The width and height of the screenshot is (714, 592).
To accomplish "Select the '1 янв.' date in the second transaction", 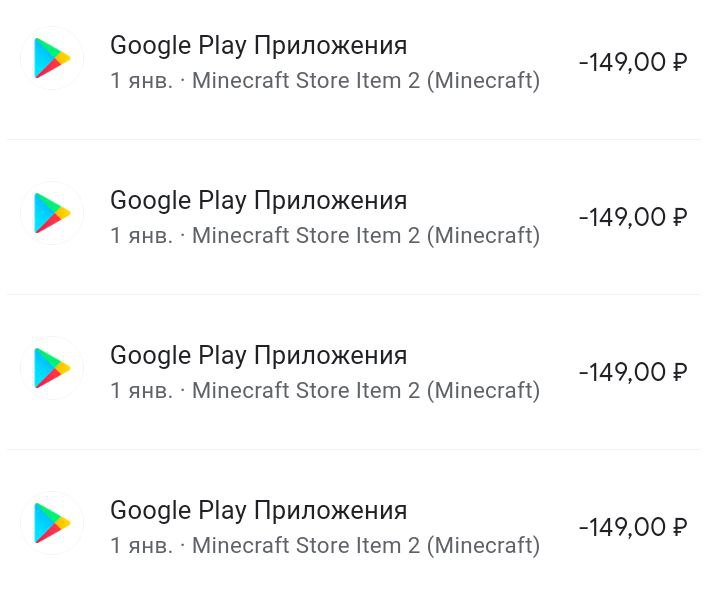I will click(141, 235).
